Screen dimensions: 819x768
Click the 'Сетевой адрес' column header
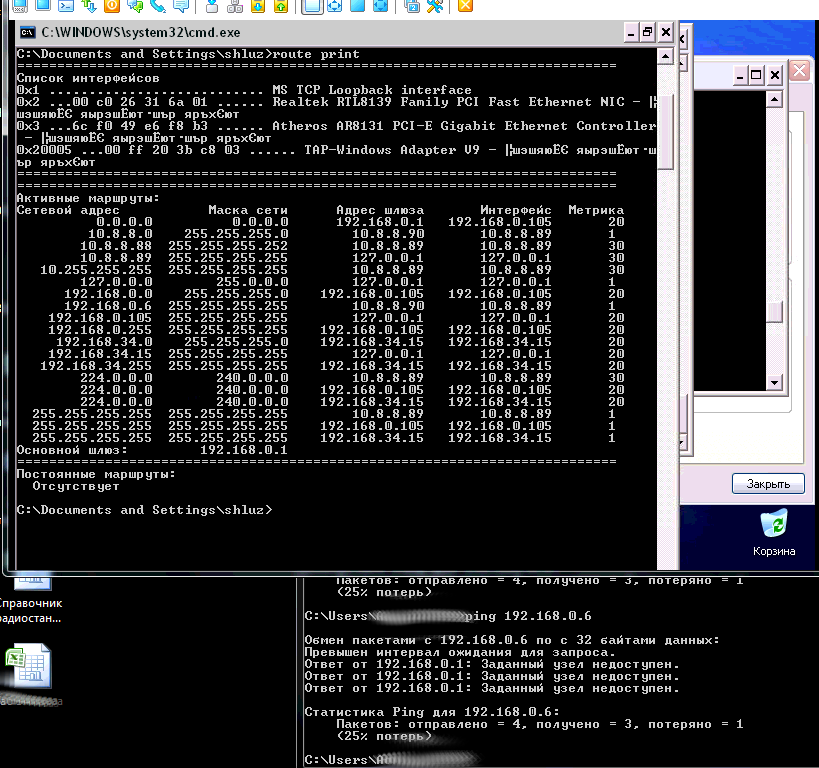(68, 211)
